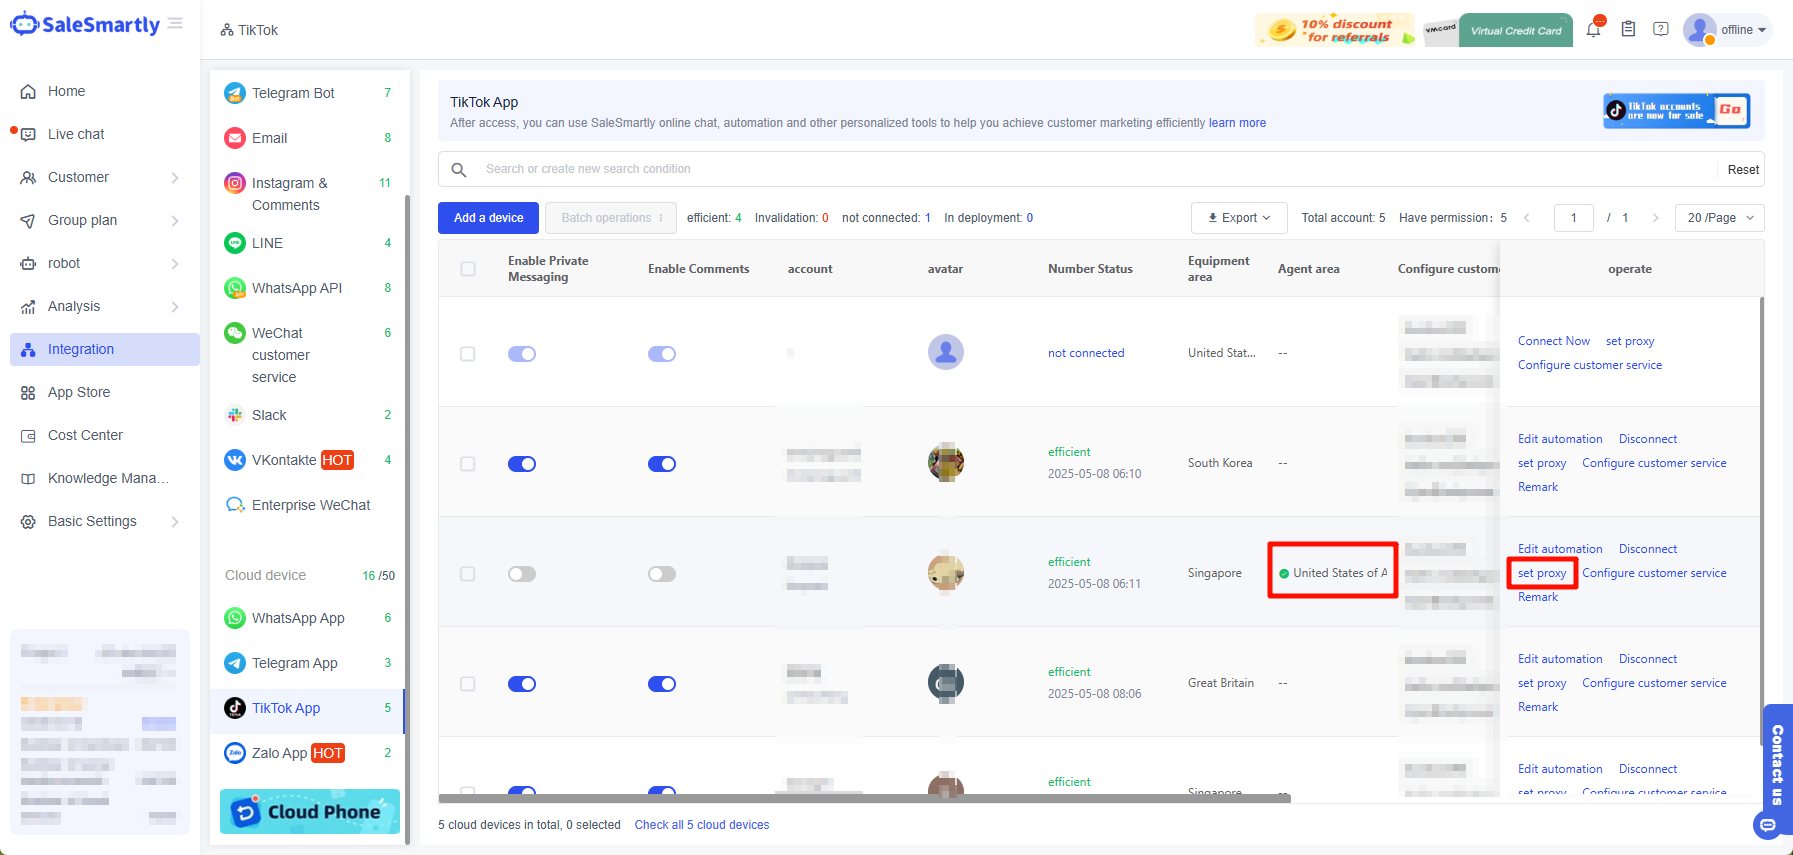
Task: Tick the checkbox of the South Korea row
Action: click(468, 464)
